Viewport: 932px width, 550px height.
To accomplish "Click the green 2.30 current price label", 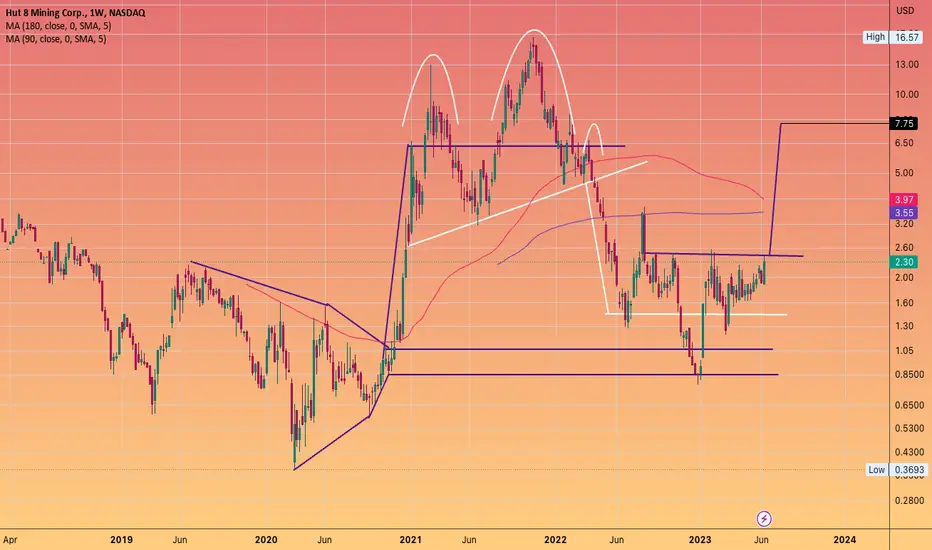I will click(x=903, y=262).
